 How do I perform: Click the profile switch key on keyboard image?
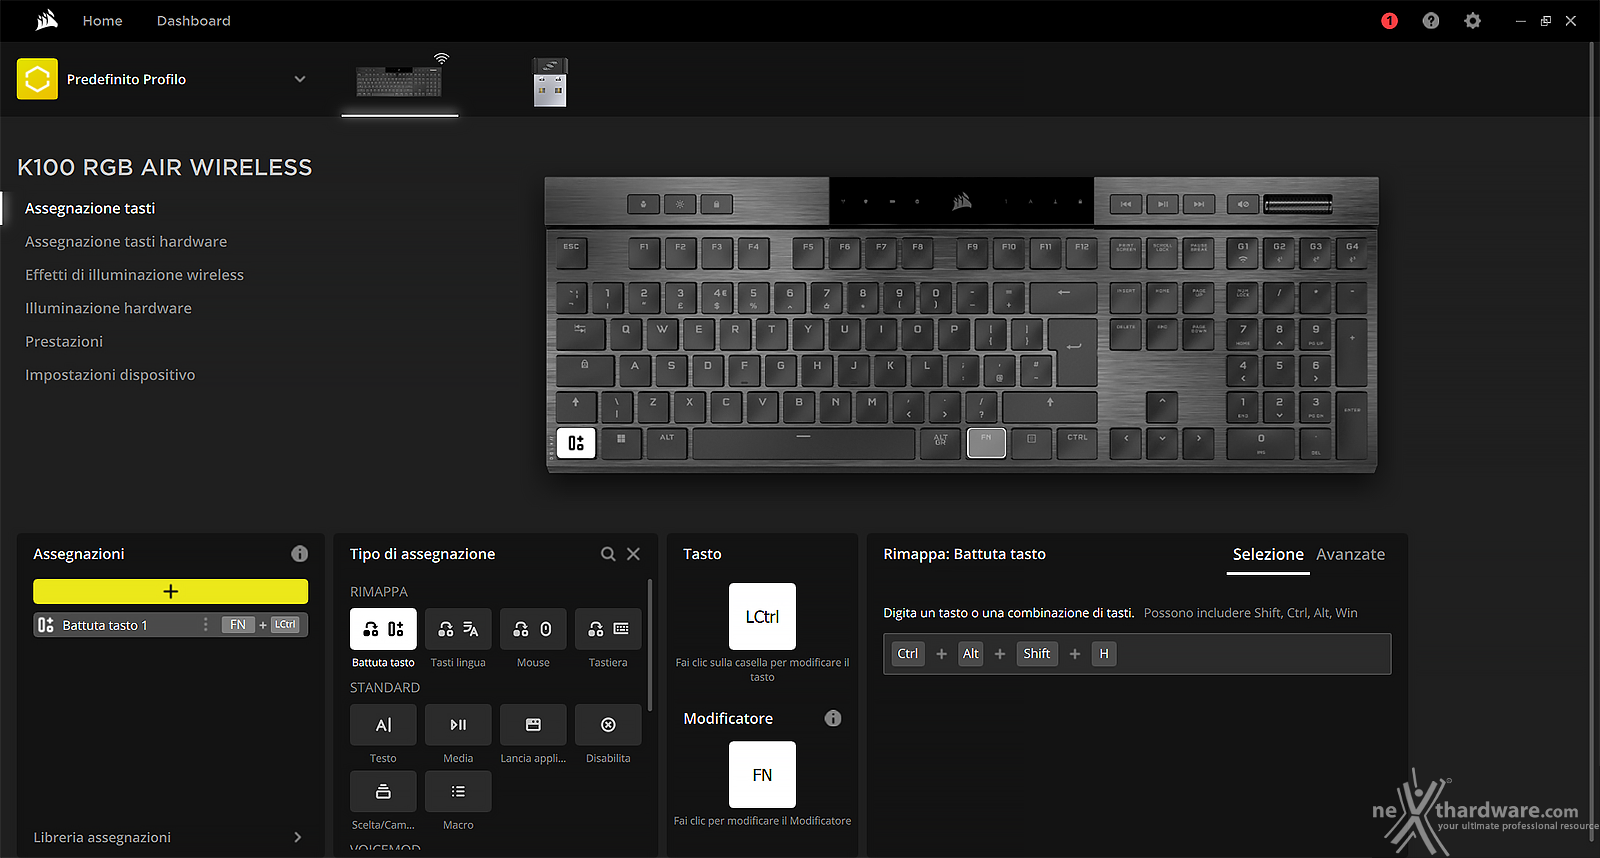644,204
